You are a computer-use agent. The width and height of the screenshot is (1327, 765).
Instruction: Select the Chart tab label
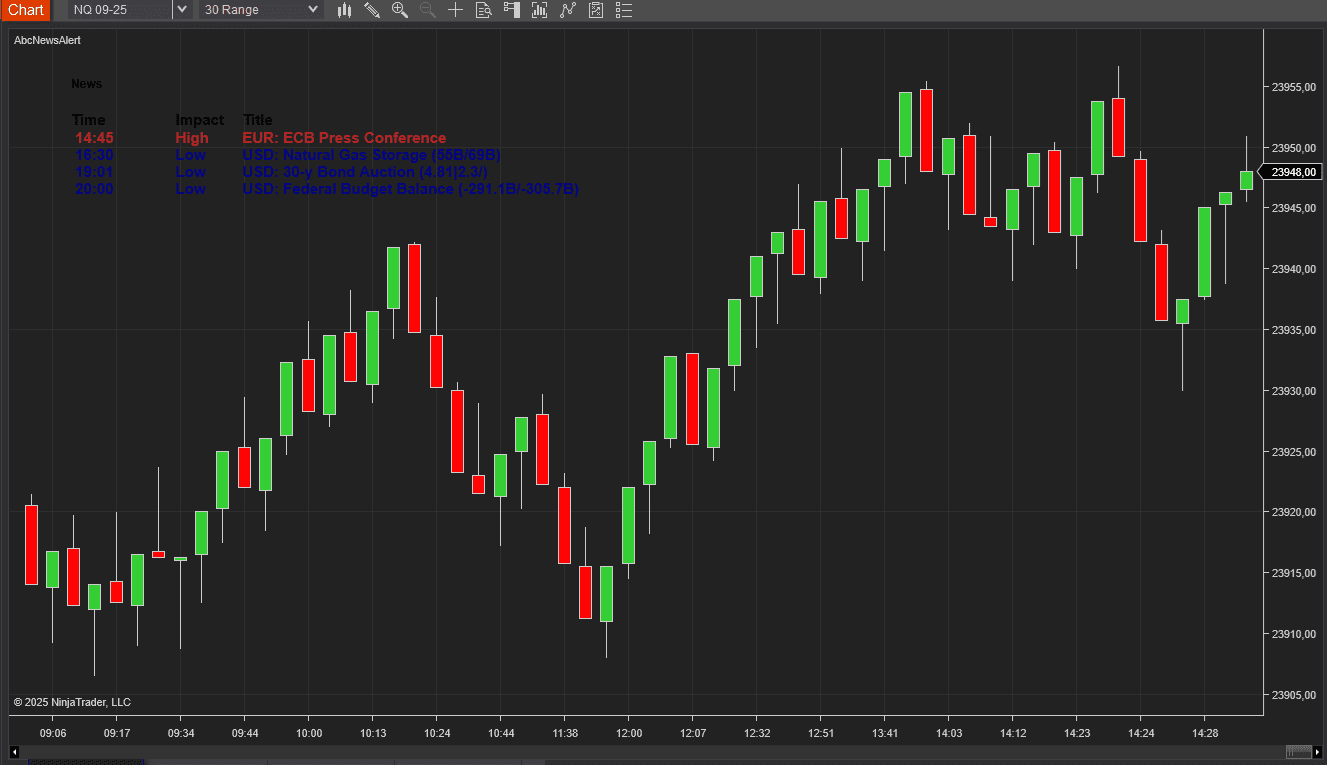[25, 10]
